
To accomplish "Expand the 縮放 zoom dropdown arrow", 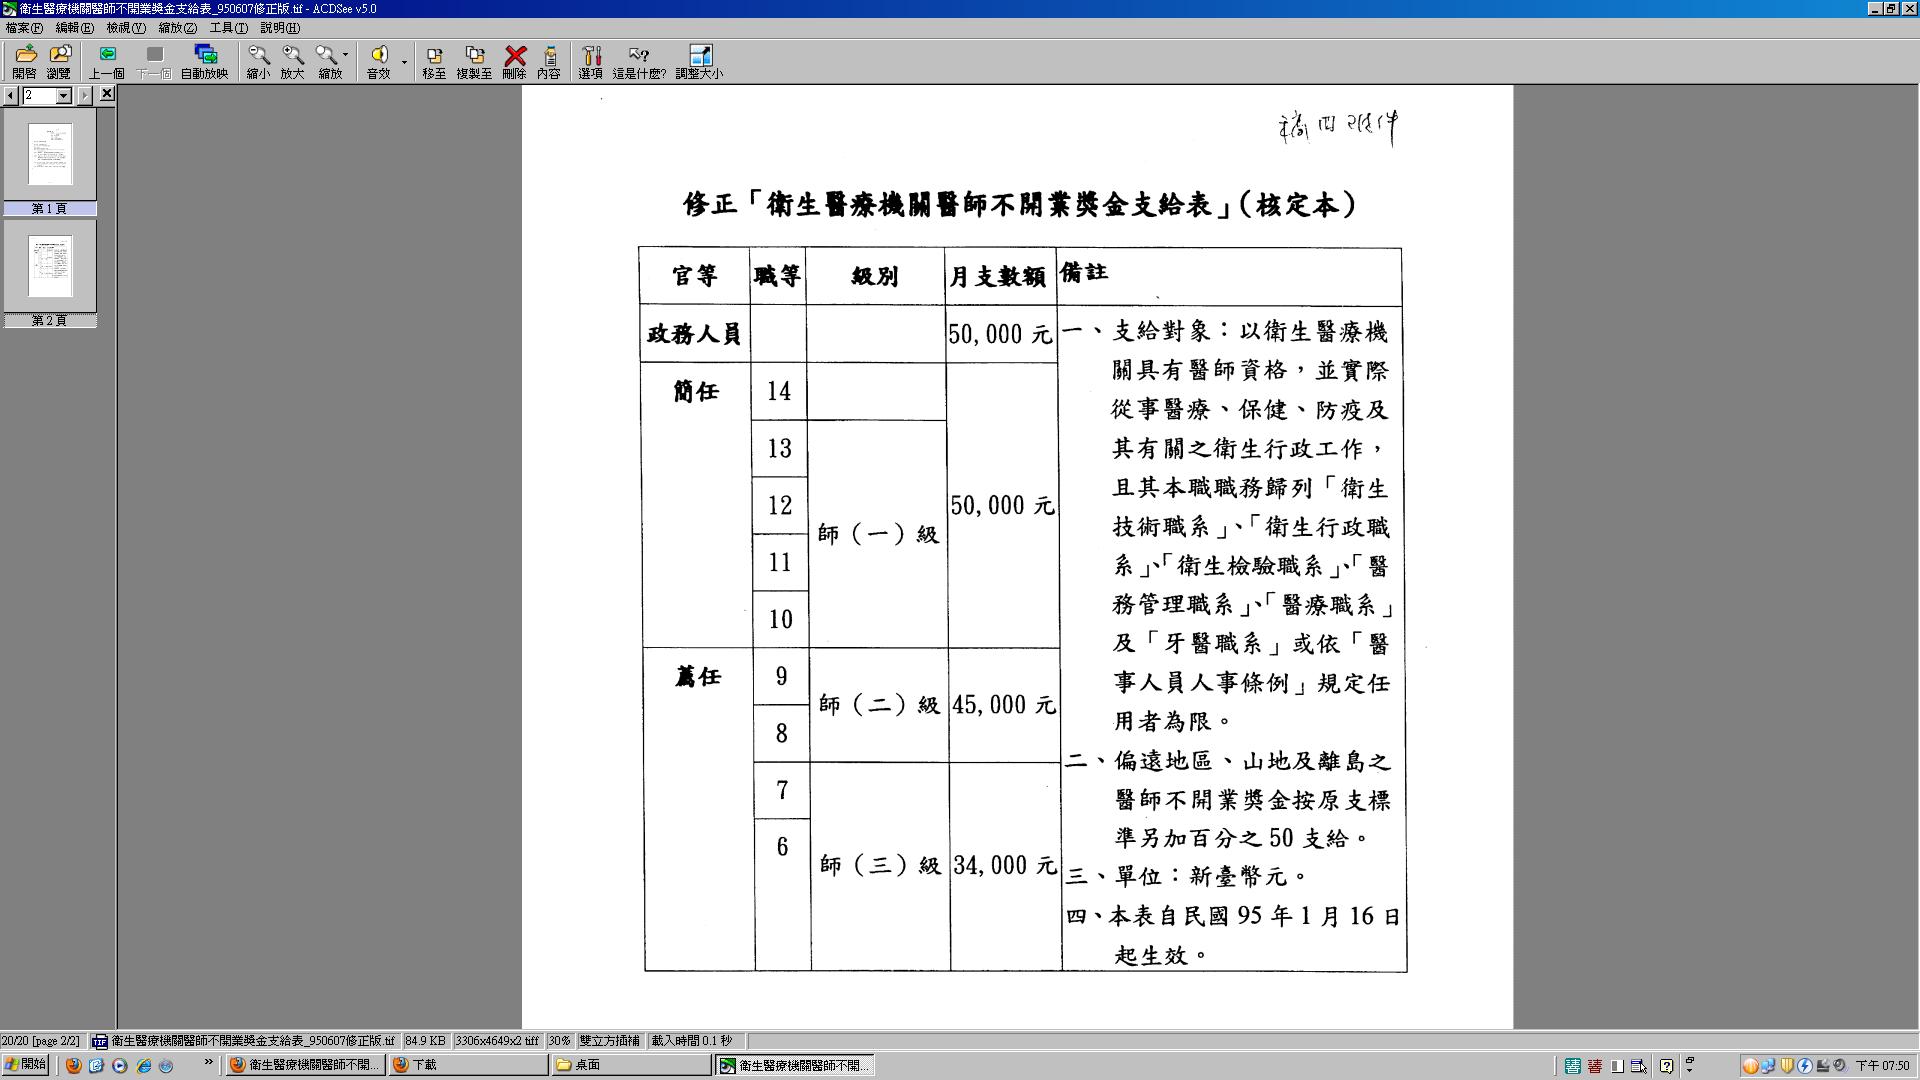I will (346, 55).
